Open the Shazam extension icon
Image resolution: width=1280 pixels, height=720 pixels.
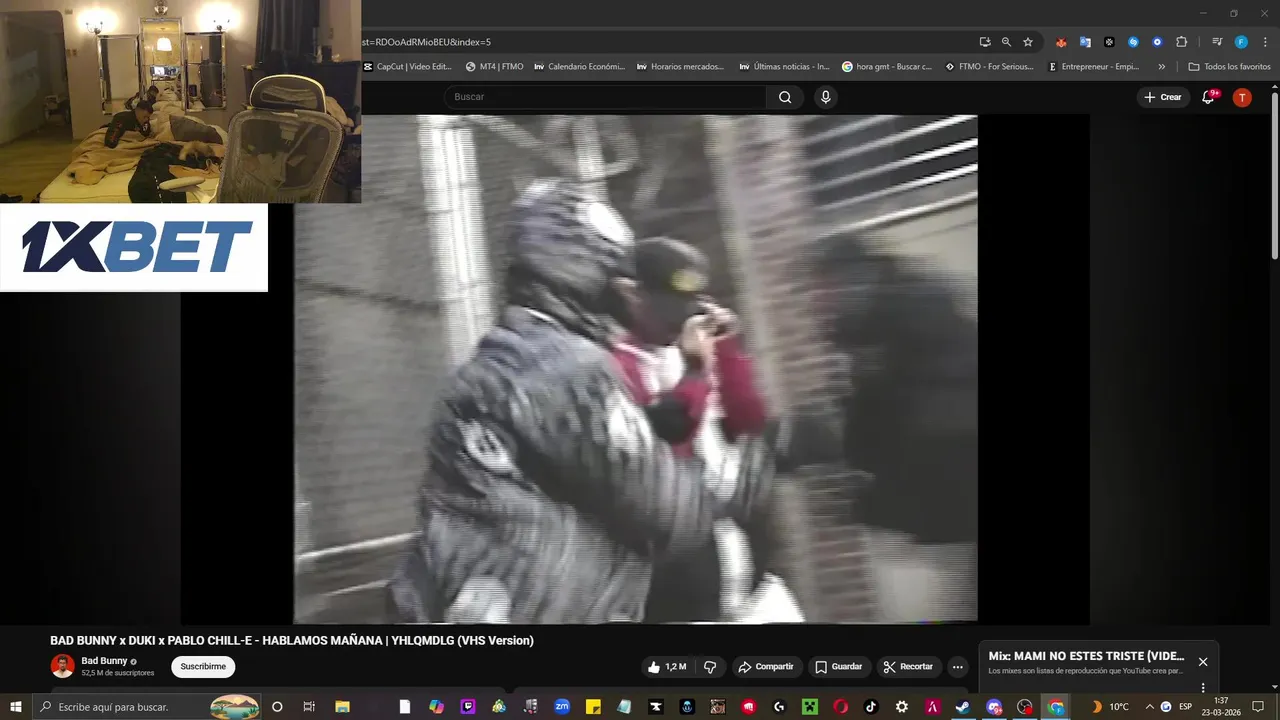tap(1133, 42)
